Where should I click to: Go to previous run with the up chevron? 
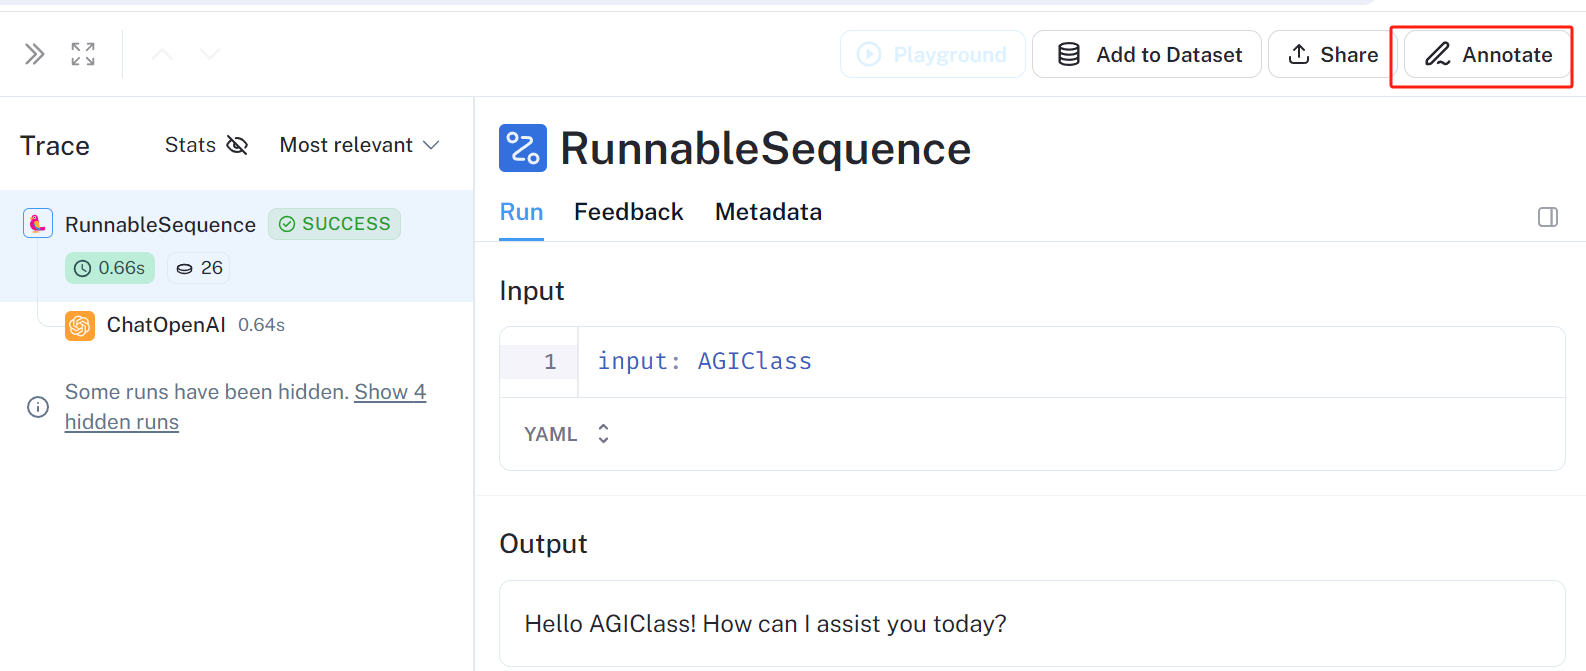162,54
